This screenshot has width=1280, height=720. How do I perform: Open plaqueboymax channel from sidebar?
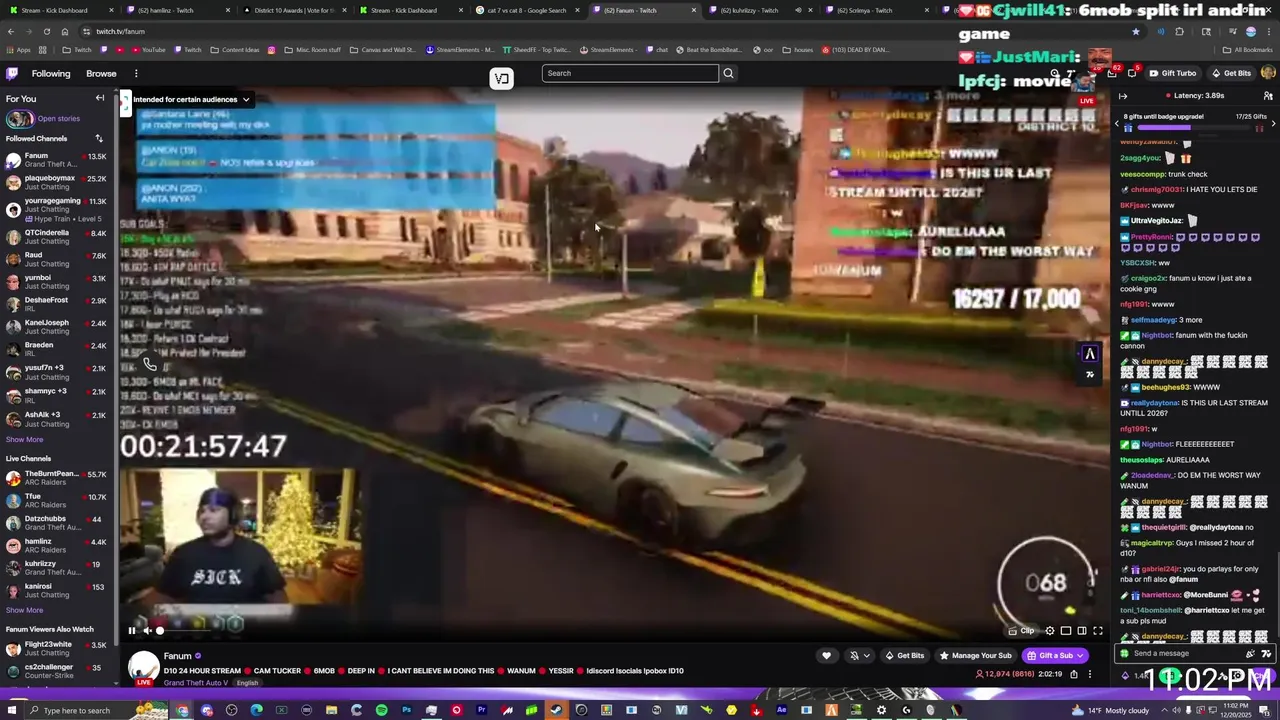(56, 182)
